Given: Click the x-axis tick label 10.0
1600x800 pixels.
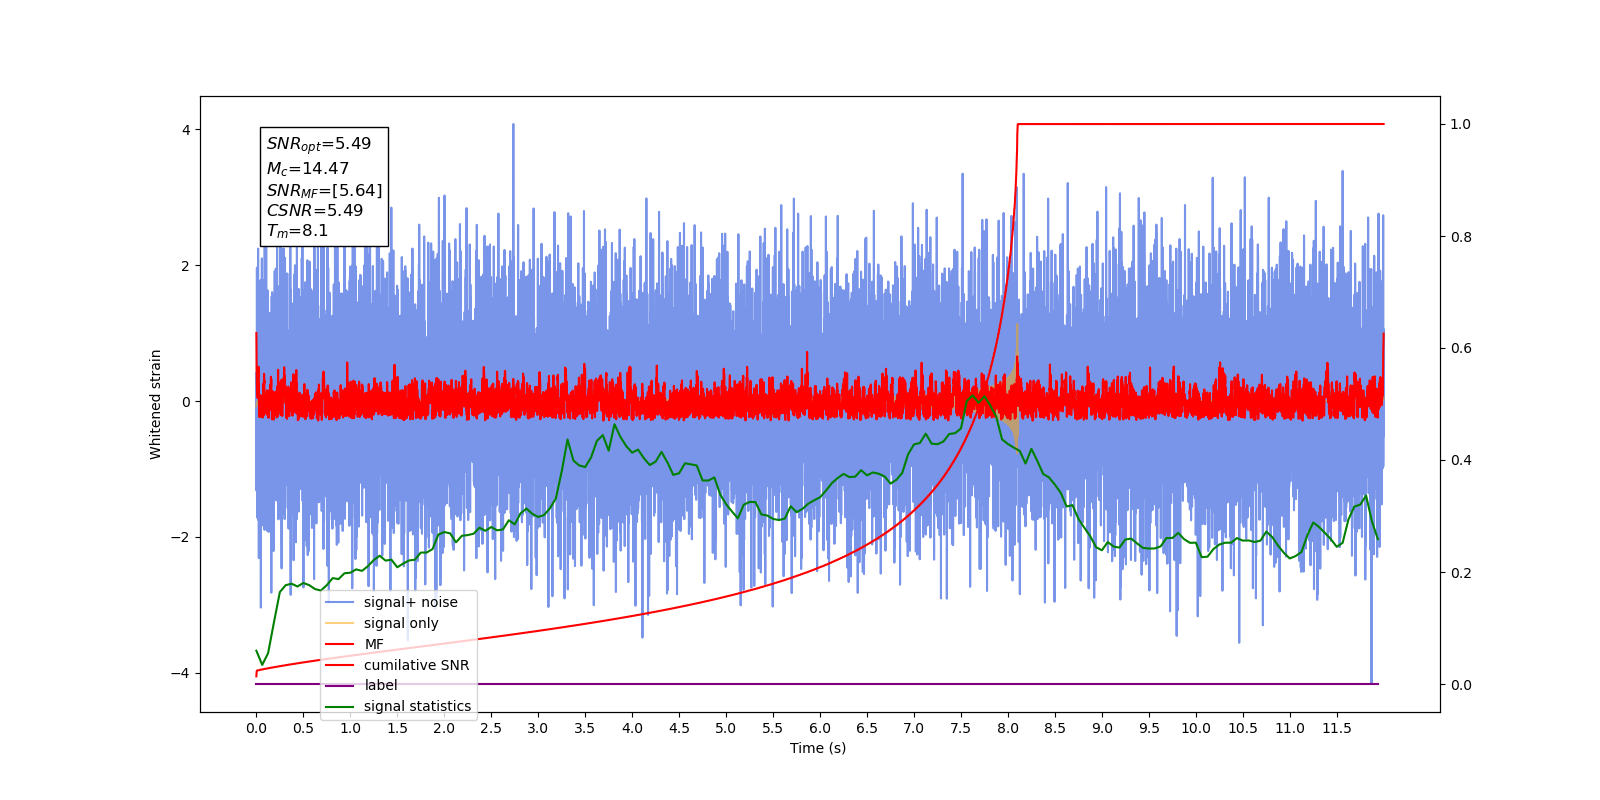Looking at the screenshot, I should pos(1196,728).
